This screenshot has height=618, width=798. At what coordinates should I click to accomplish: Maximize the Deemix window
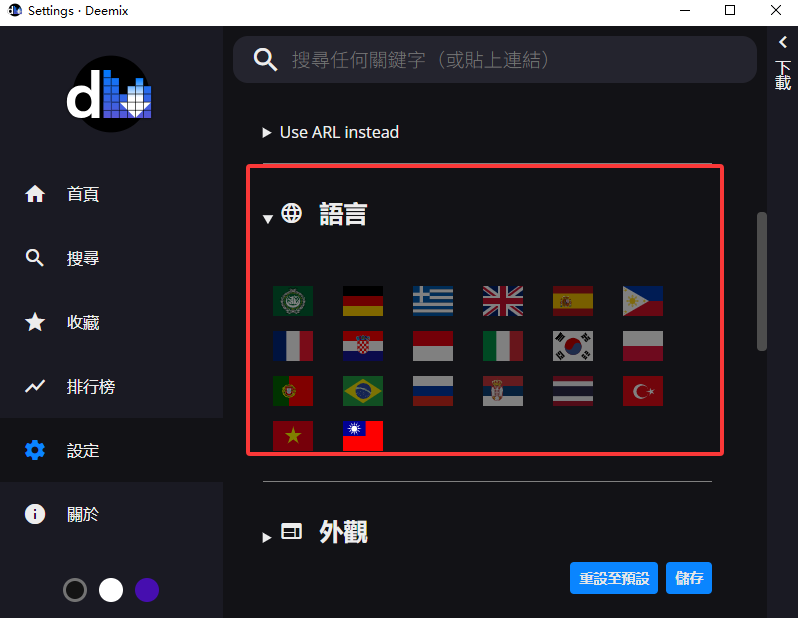pyautogui.click(x=730, y=10)
